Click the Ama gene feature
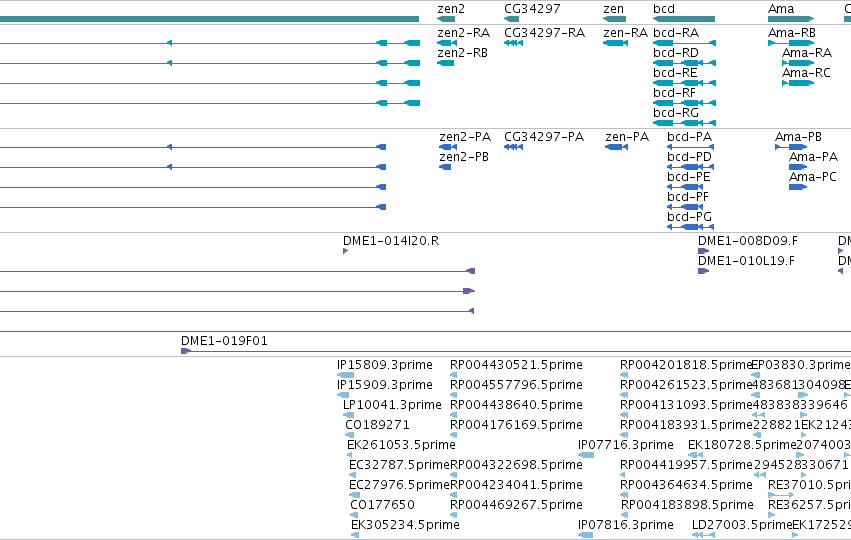 tap(791, 19)
